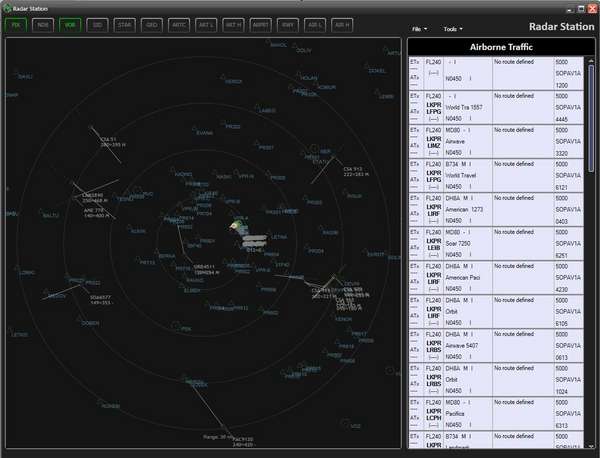Enable the STAR overlay button
The width and height of the screenshot is (600, 458).
(124, 25)
